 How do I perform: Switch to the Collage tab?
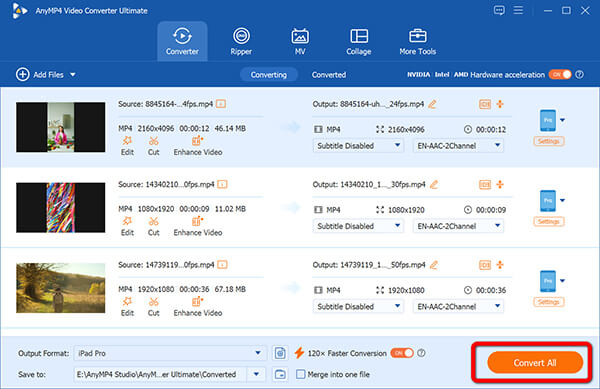click(x=359, y=41)
